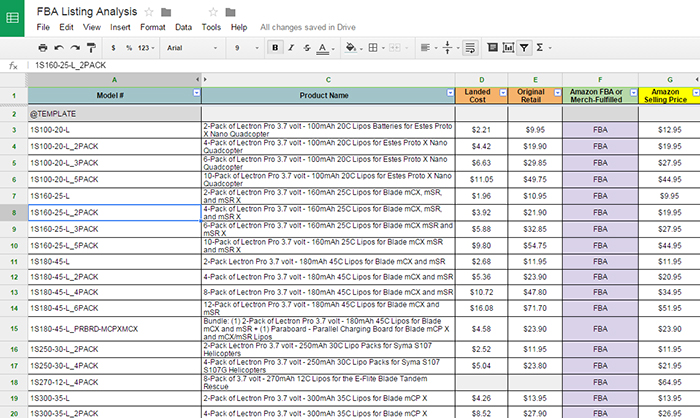The image size is (700, 418).
Task: Click the Print icon in the toolbar
Action: (x=44, y=47)
